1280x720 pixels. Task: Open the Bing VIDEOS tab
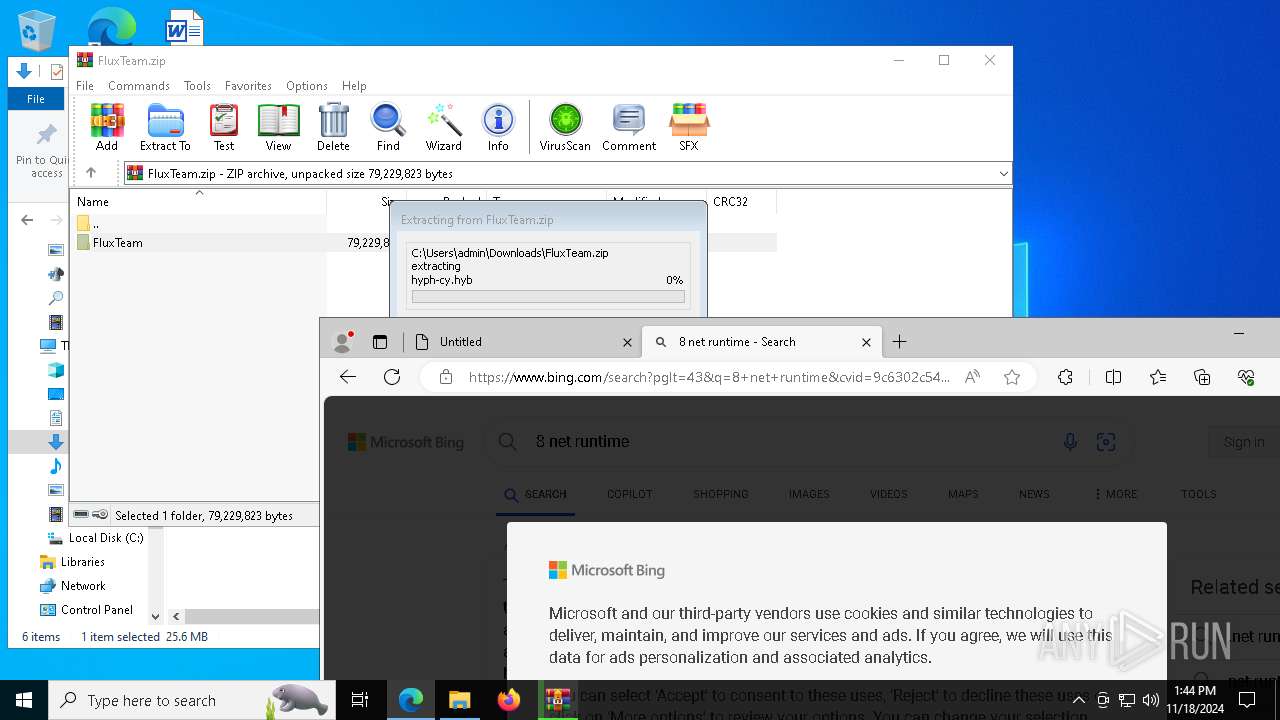coord(888,494)
